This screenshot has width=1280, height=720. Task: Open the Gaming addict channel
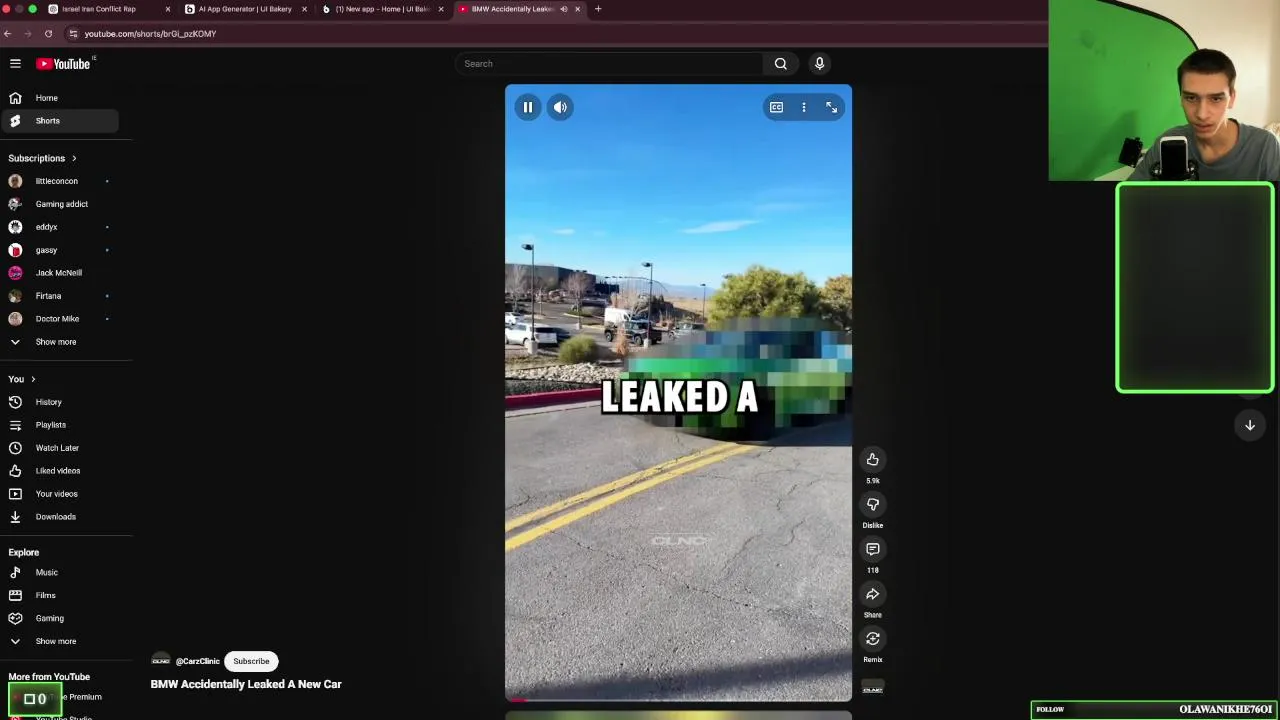(60, 204)
